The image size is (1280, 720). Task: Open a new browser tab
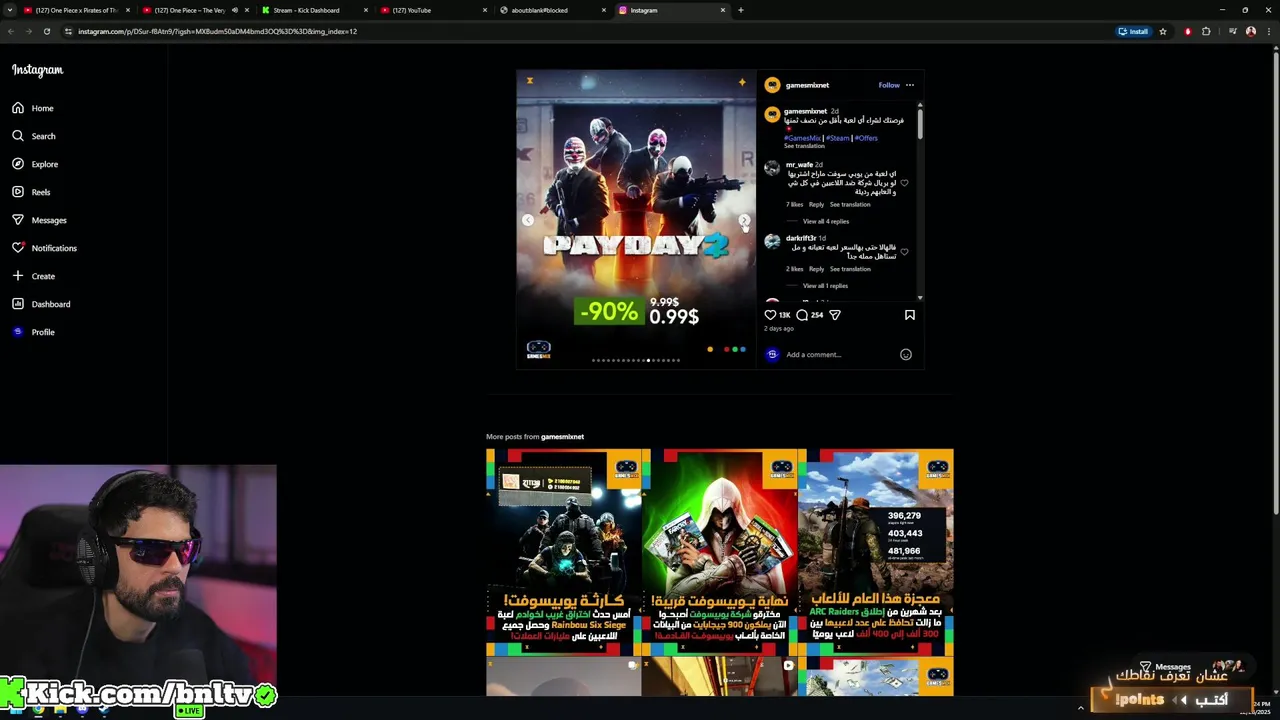pos(740,10)
